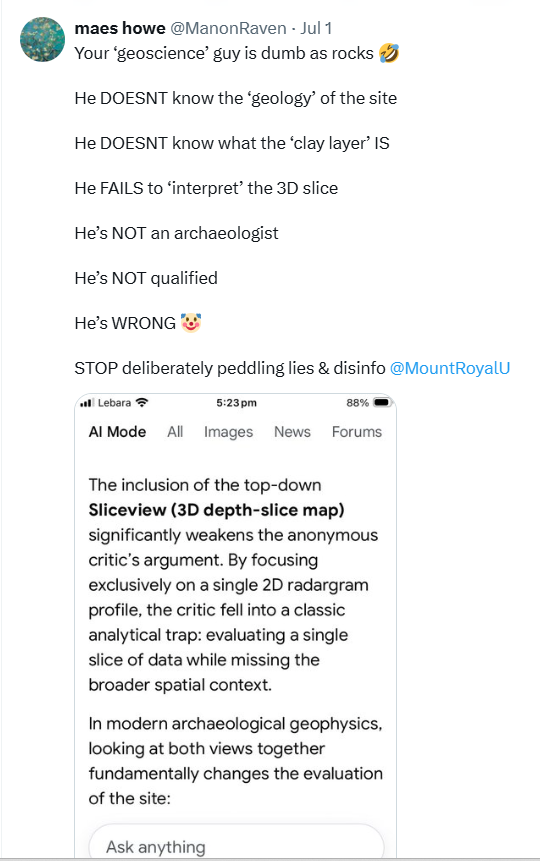Click the 5:23 pm clock text
Screen dimensions: 540x861
point(236,403)
